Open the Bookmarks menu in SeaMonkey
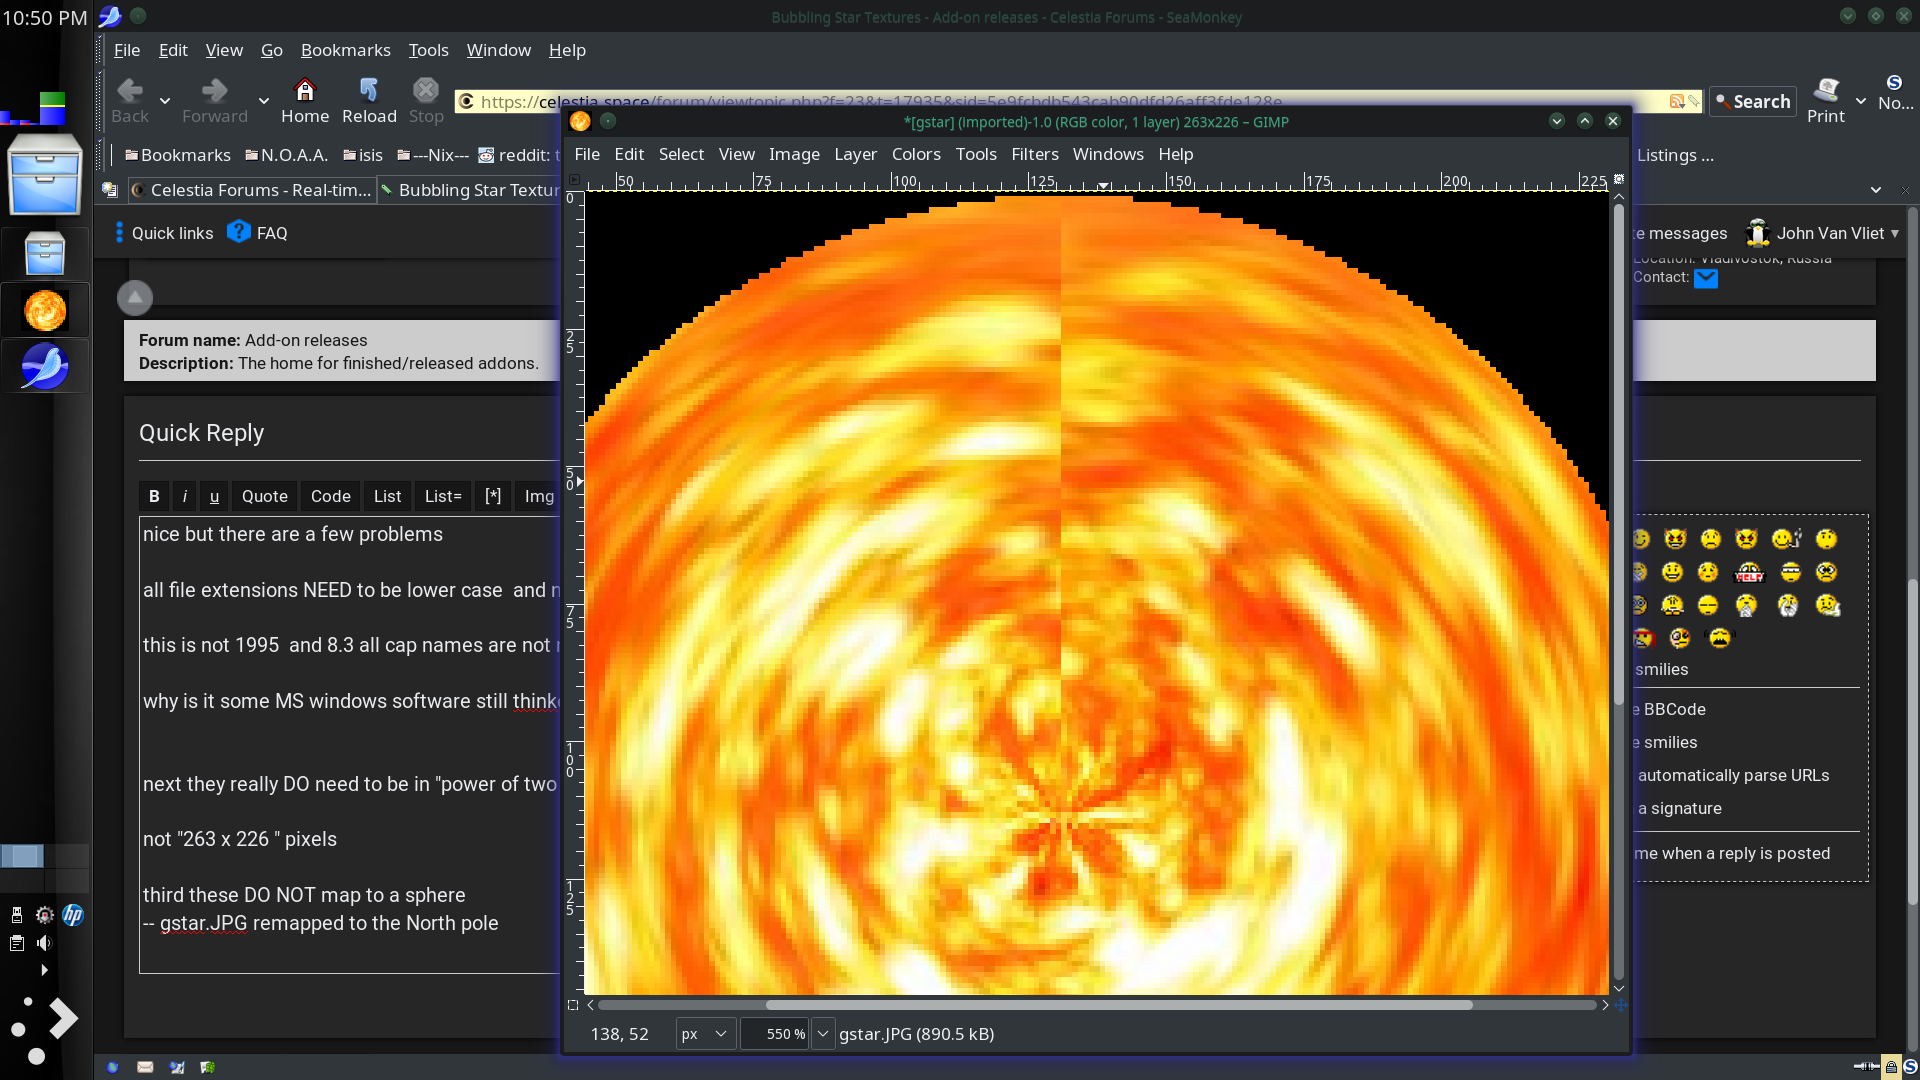Viewport: 1920px width, 1080px height. pos(345,50)
